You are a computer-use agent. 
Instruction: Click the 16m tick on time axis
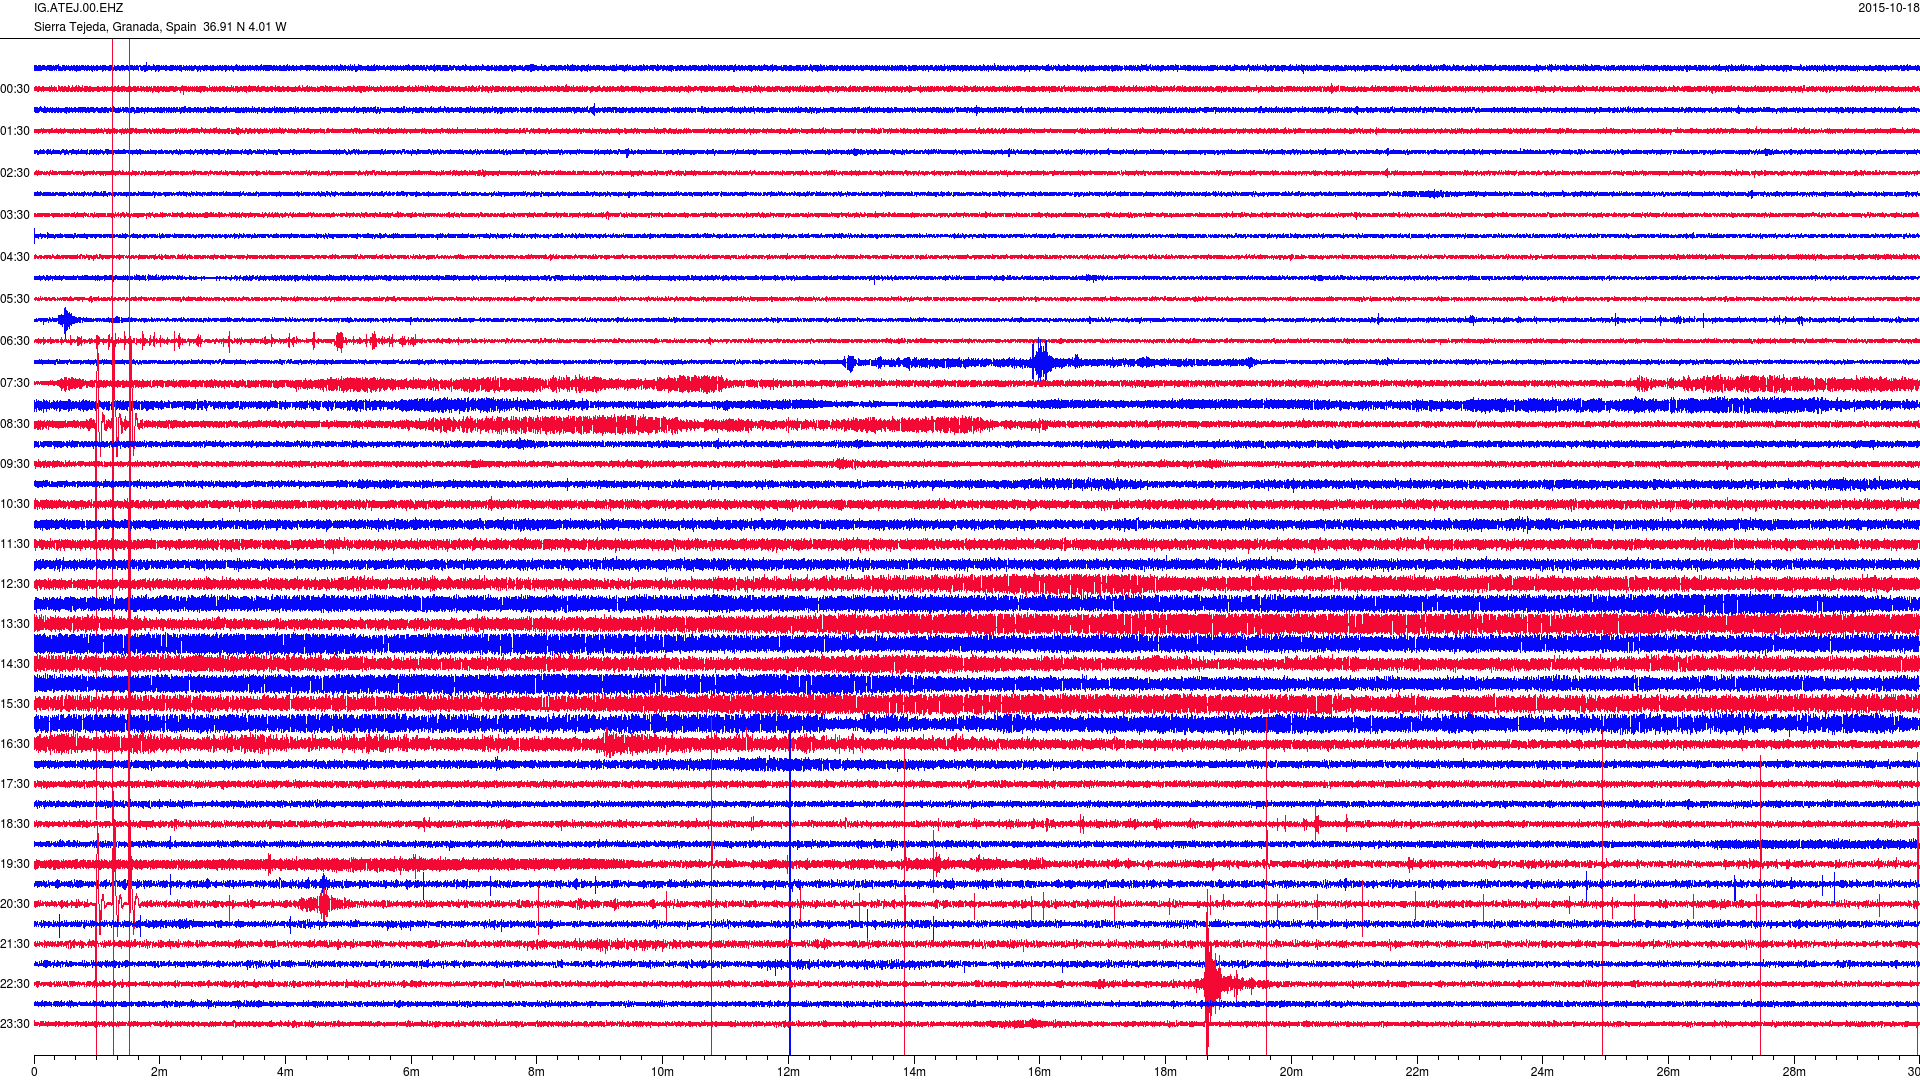click(1040, 1072)
